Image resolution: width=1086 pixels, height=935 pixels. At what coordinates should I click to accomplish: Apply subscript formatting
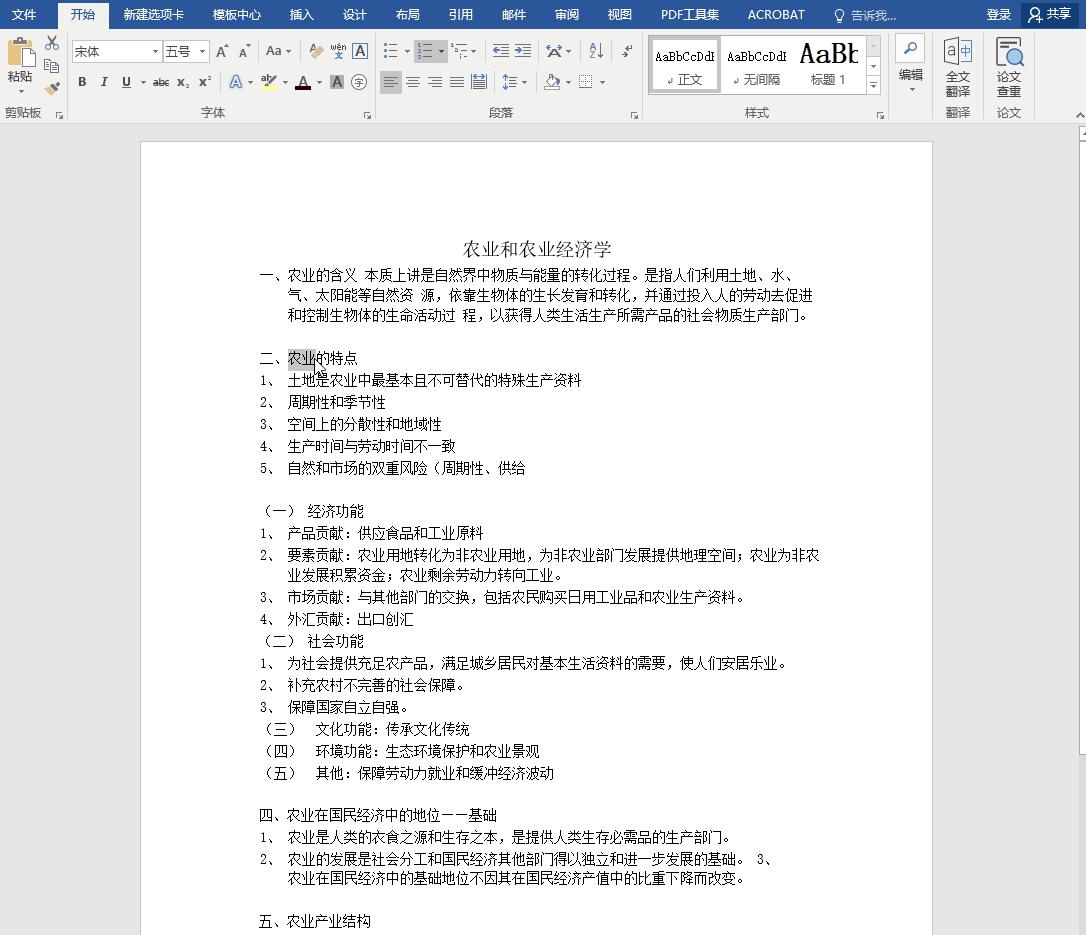click(183, 82)
